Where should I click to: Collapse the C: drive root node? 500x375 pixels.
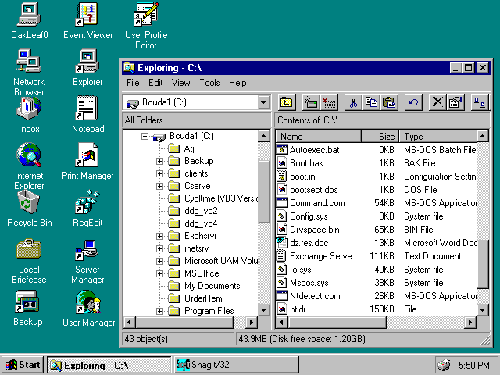click(x=144, y=136)
